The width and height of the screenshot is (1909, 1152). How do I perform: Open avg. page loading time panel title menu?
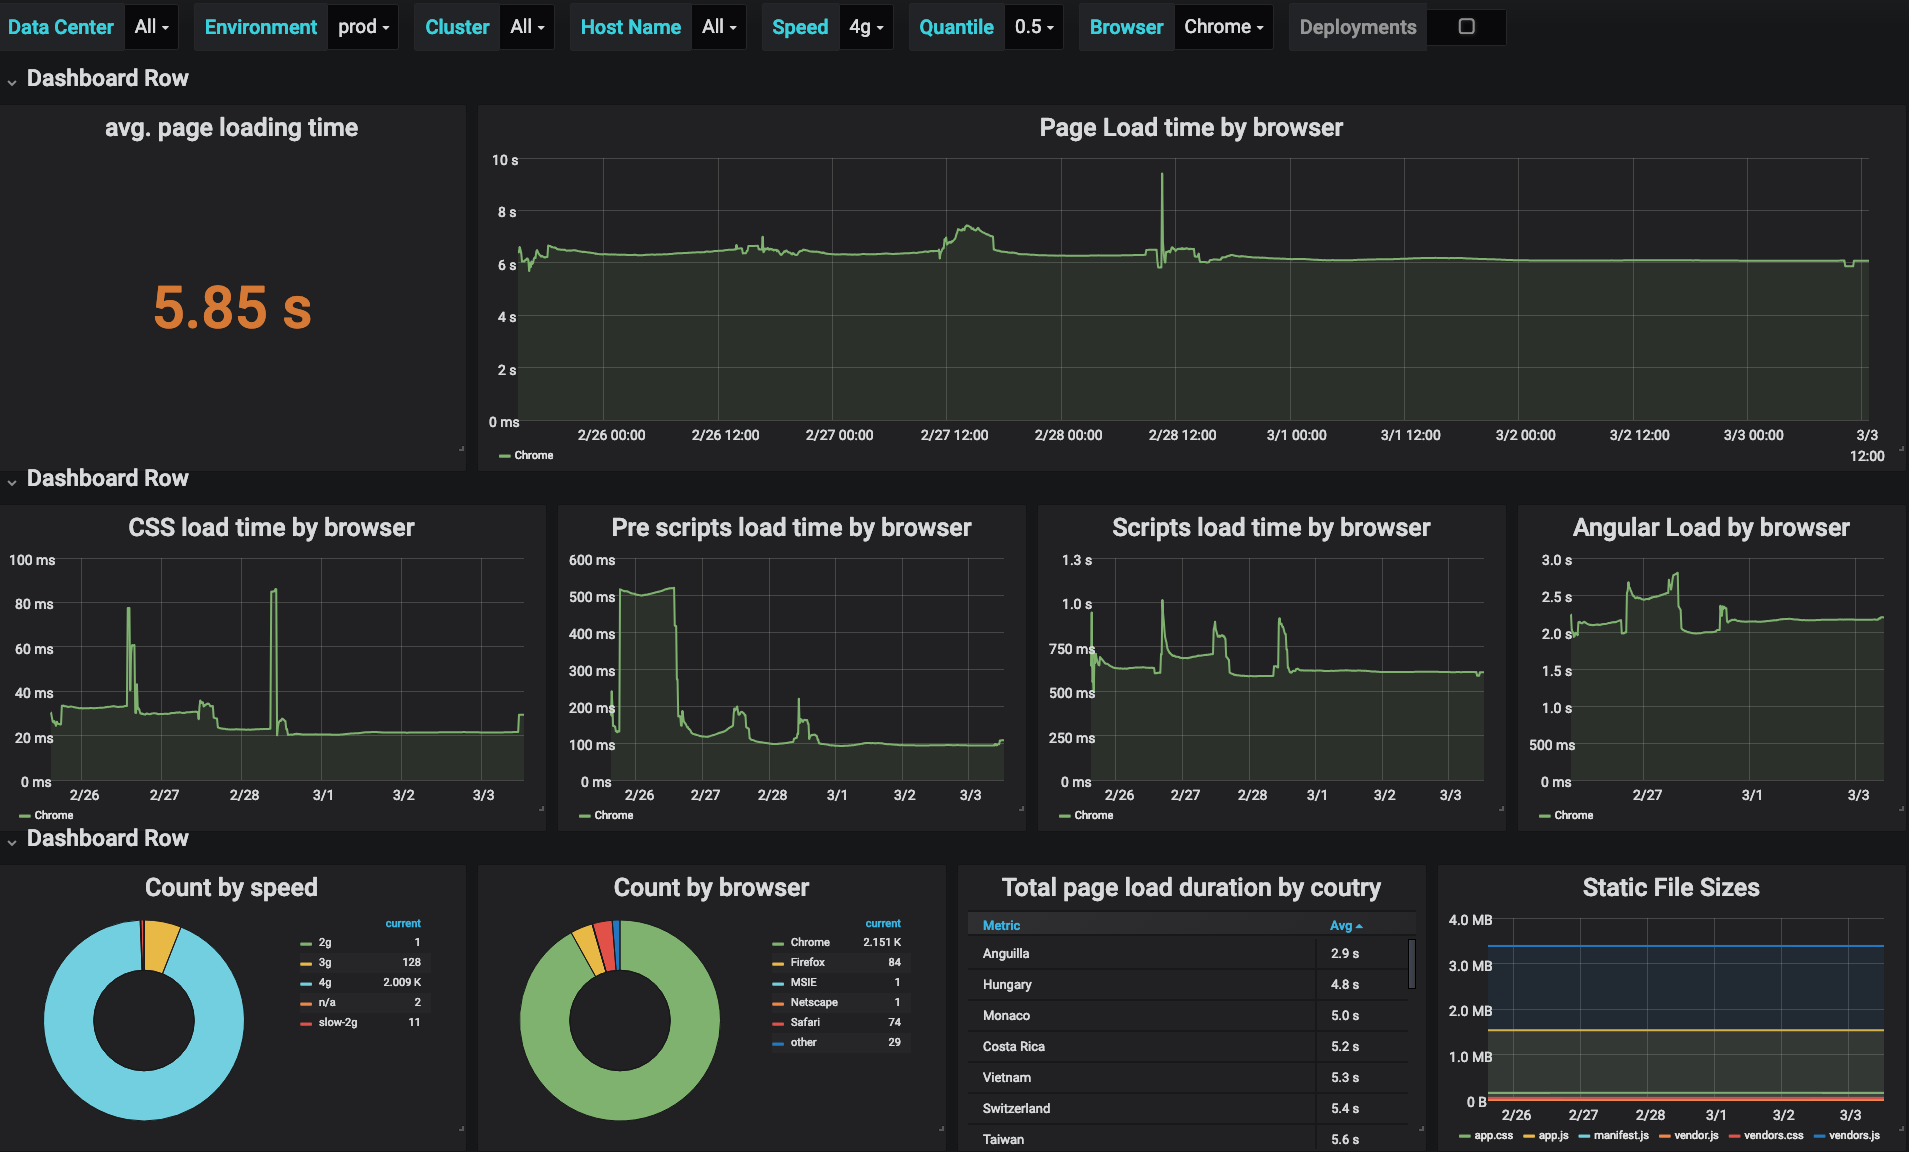(231, 128)
